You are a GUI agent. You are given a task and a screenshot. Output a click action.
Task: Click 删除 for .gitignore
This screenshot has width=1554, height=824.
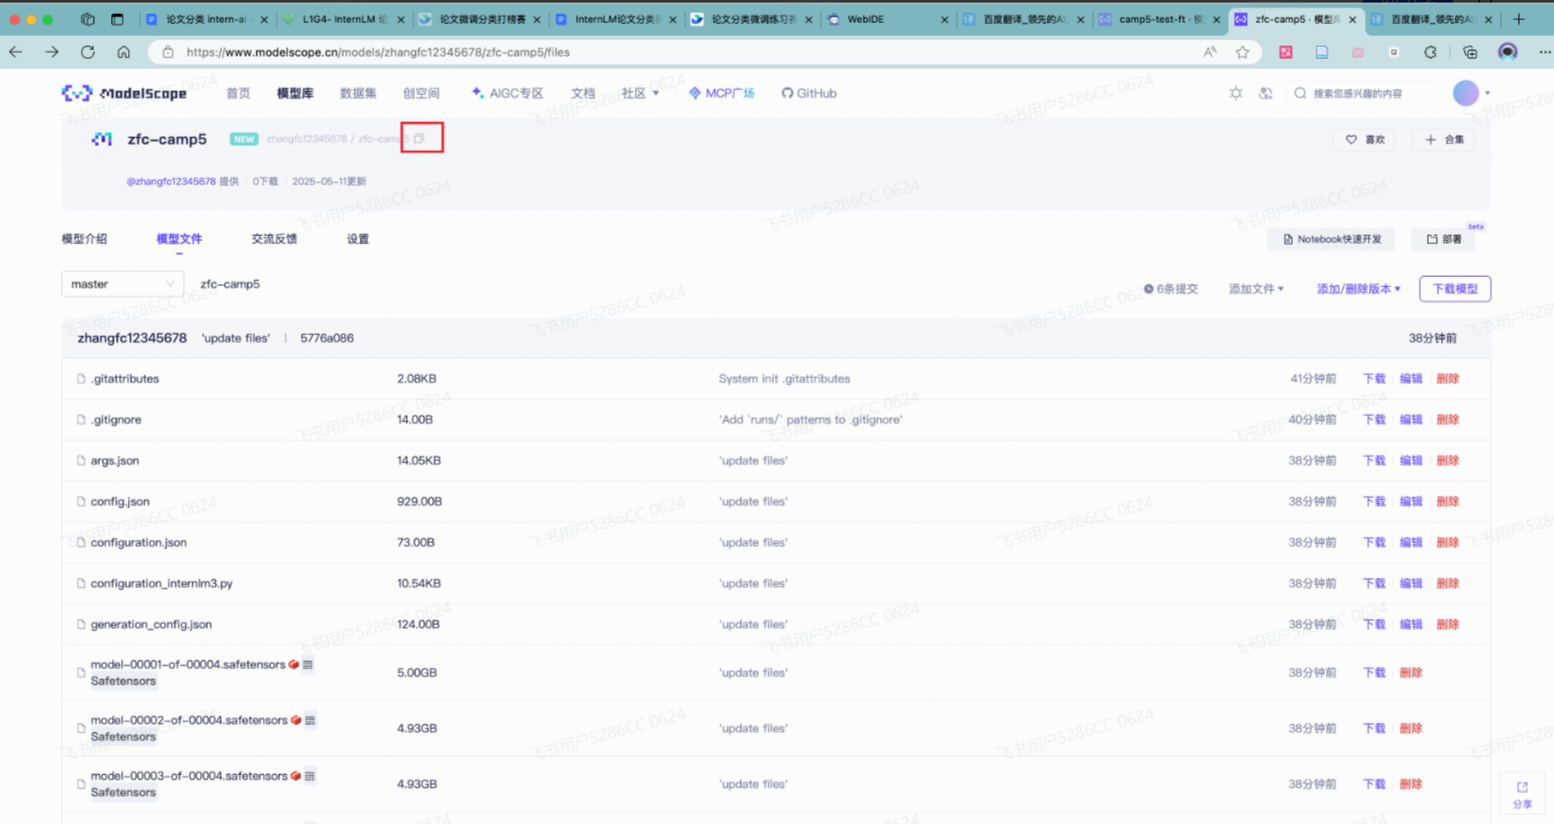[x=1447, y=420]
